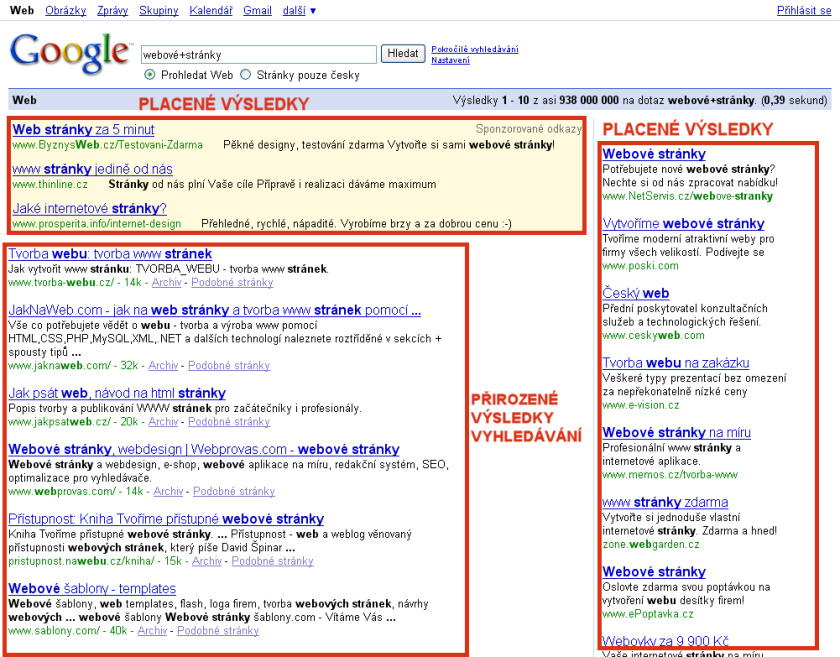Focus the search field containing webové+stránky

(259, 55)
